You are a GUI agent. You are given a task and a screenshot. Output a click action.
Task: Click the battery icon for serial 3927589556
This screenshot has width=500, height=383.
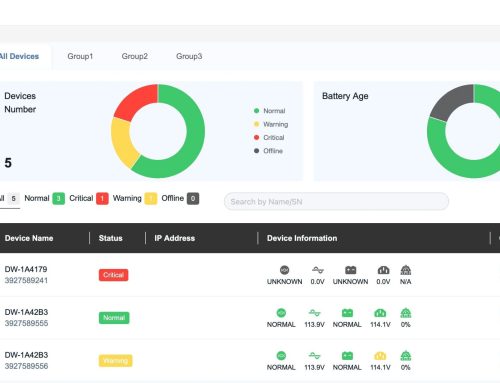coord(347,356)
